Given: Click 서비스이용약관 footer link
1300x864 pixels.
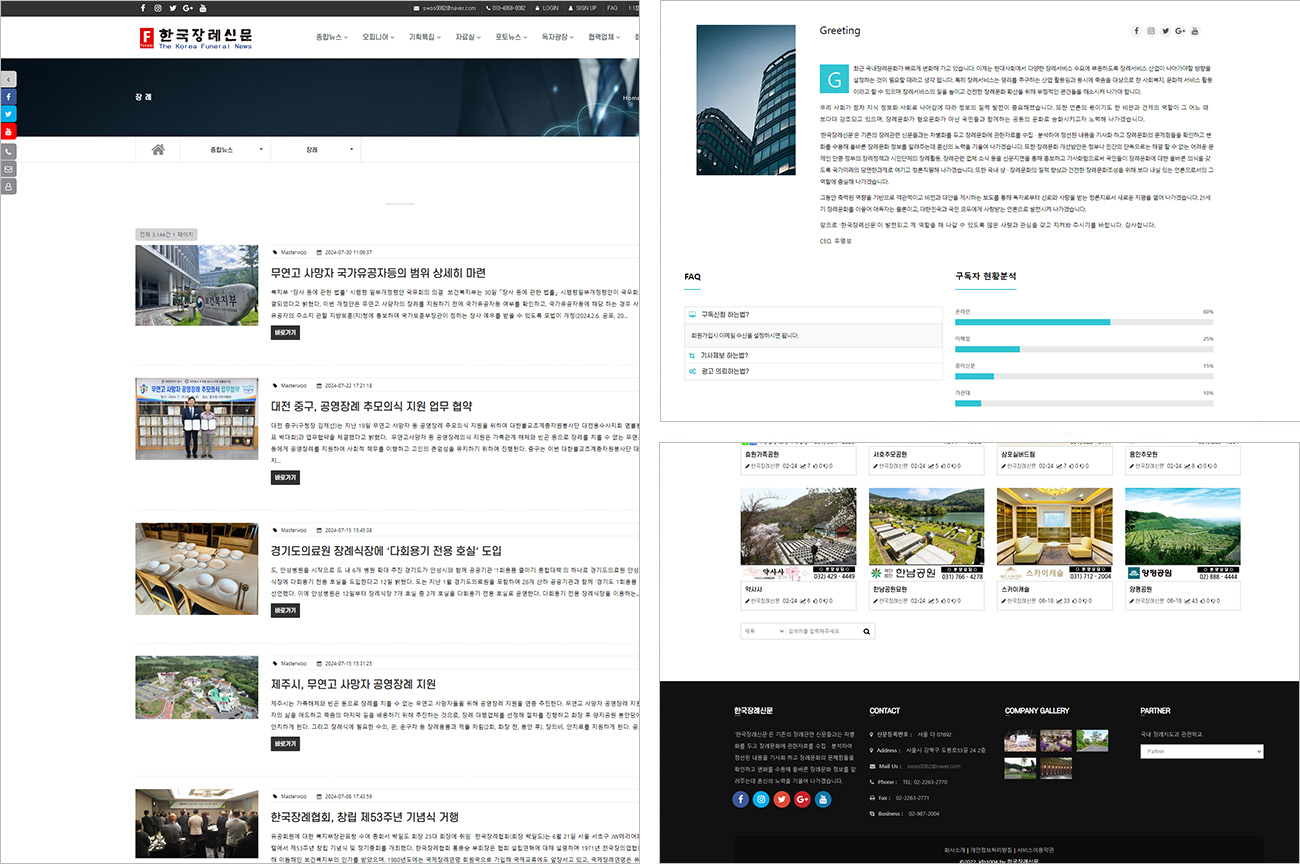Looking at the screenshot, I should pyautogui.click(x=1035, y=850).
